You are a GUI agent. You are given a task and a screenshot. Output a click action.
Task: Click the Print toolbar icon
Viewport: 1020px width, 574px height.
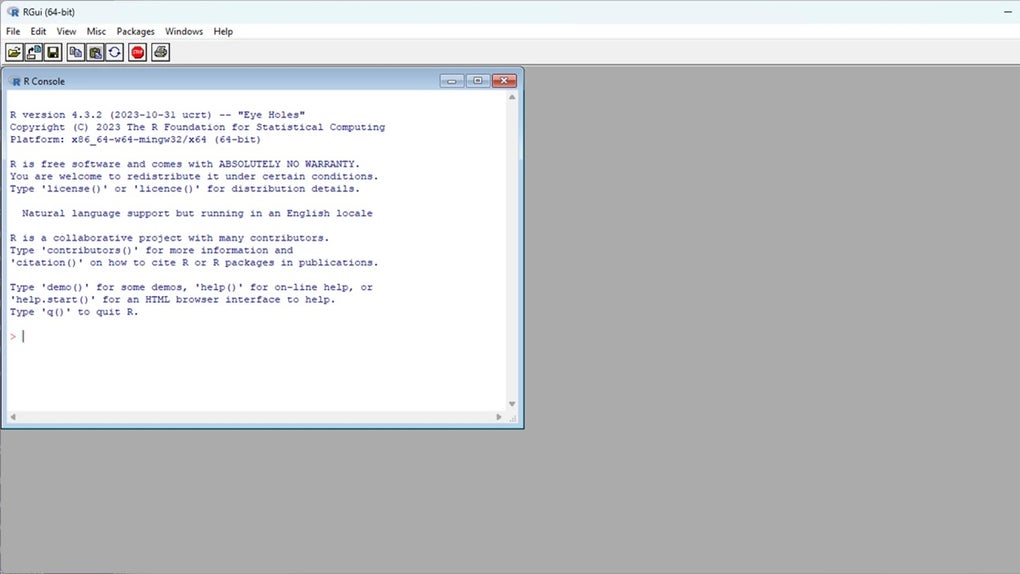pyautogui.click(x=161, y=52)
